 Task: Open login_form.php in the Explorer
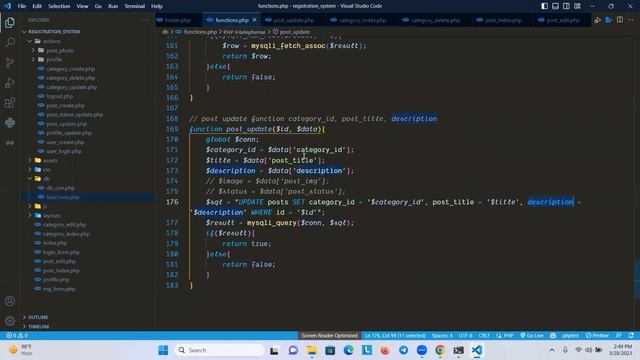coord(61,252)
